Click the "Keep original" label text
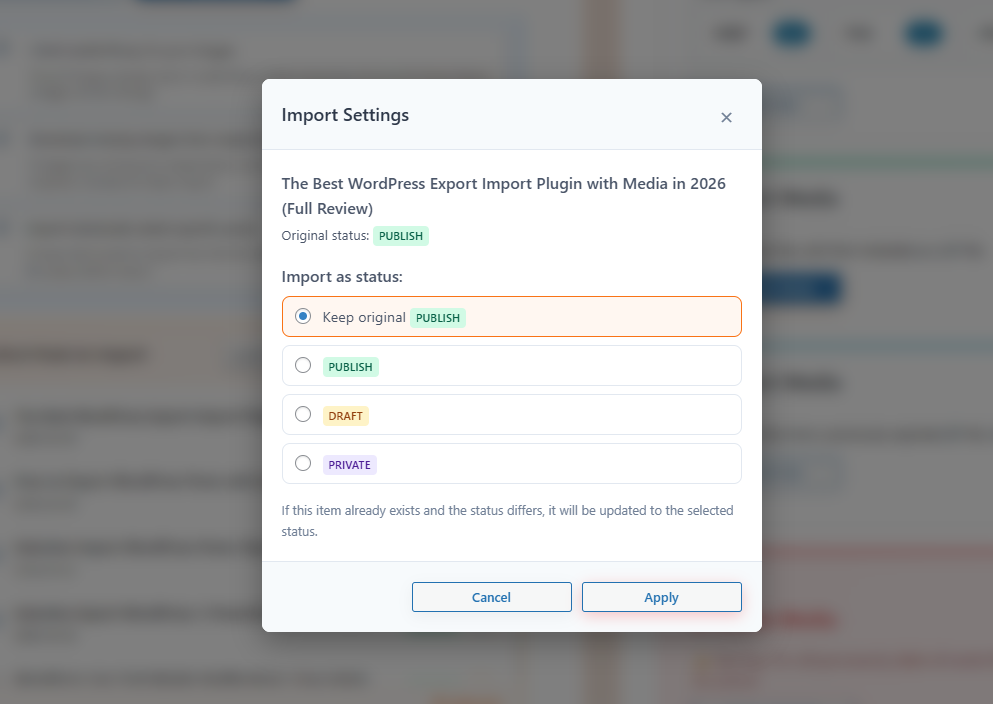 point(363,317)
